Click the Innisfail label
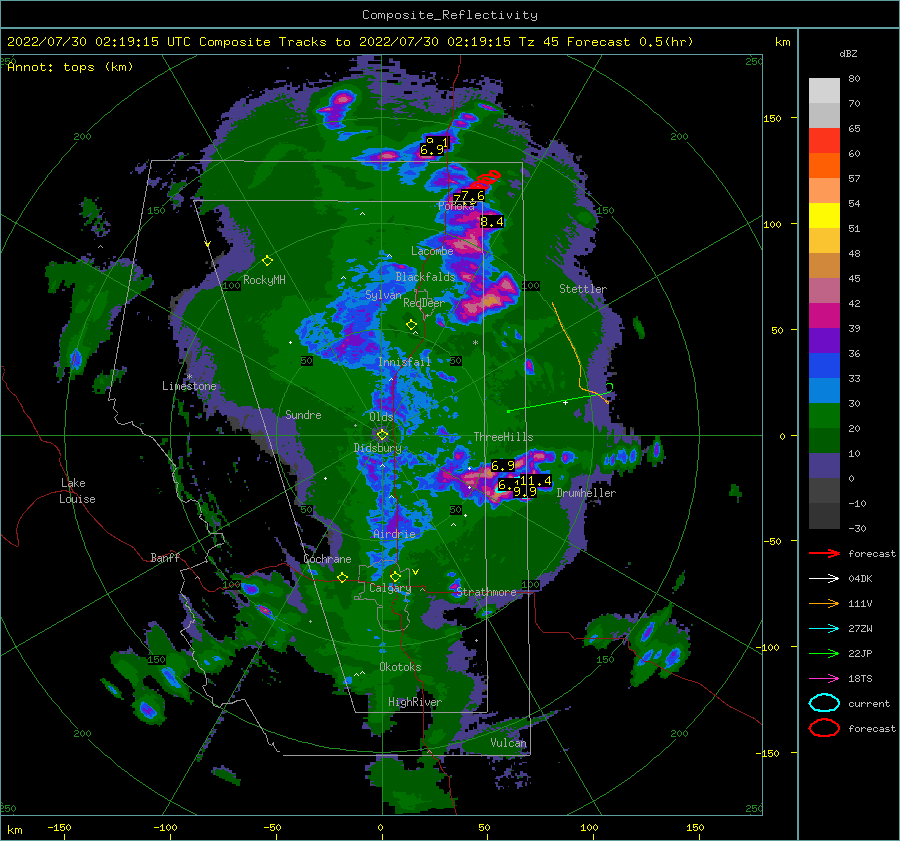This screenshot has width=900, height=841. [404, 362]
